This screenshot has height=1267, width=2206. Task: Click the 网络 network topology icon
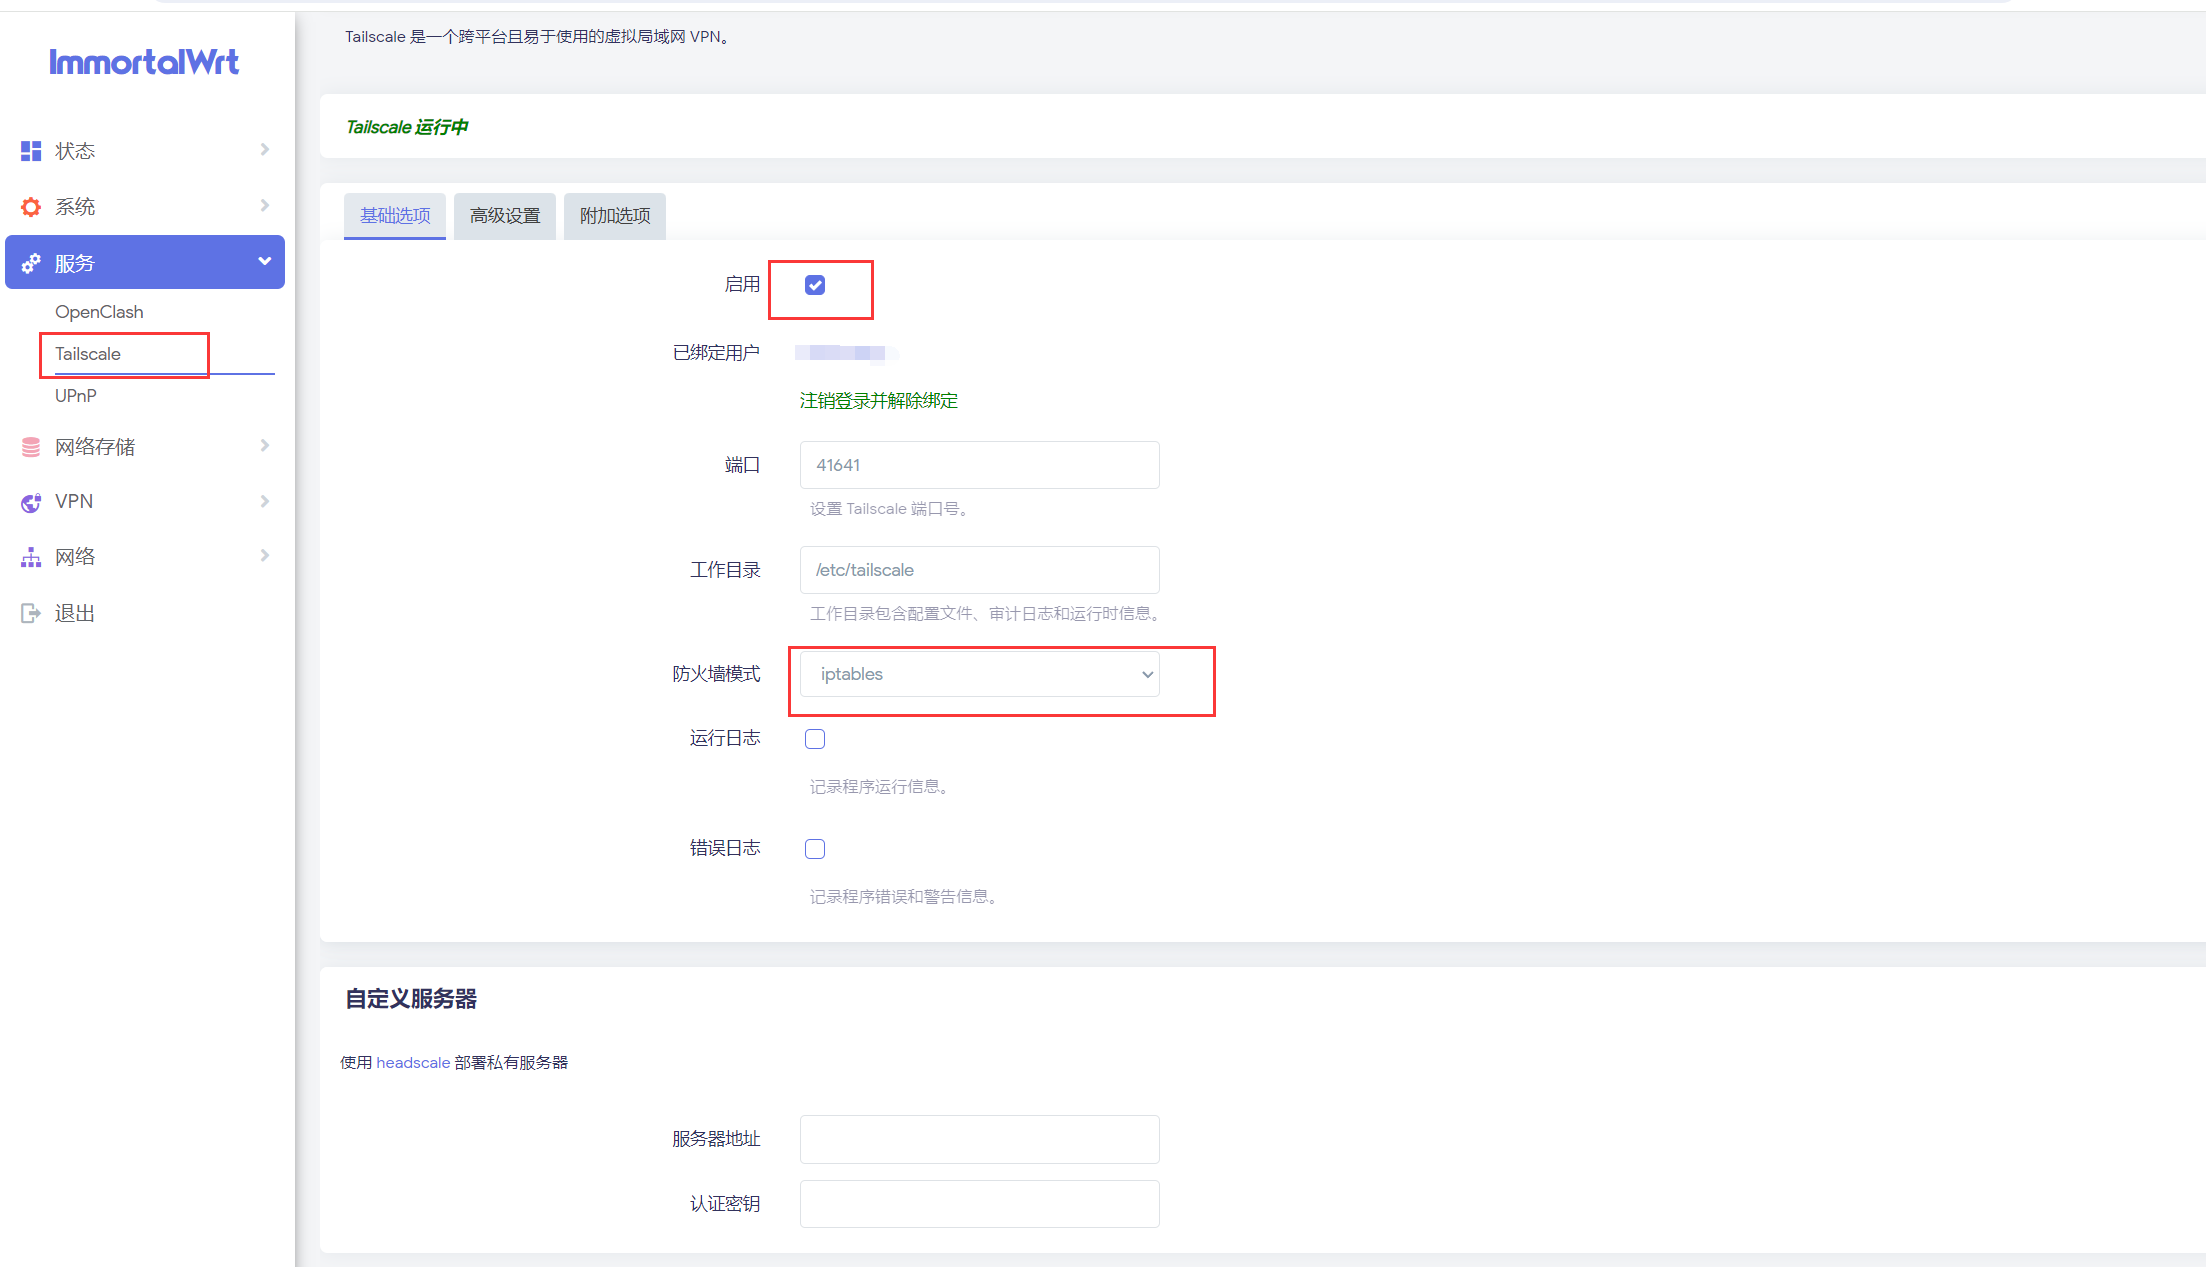[x=31, y=557]
